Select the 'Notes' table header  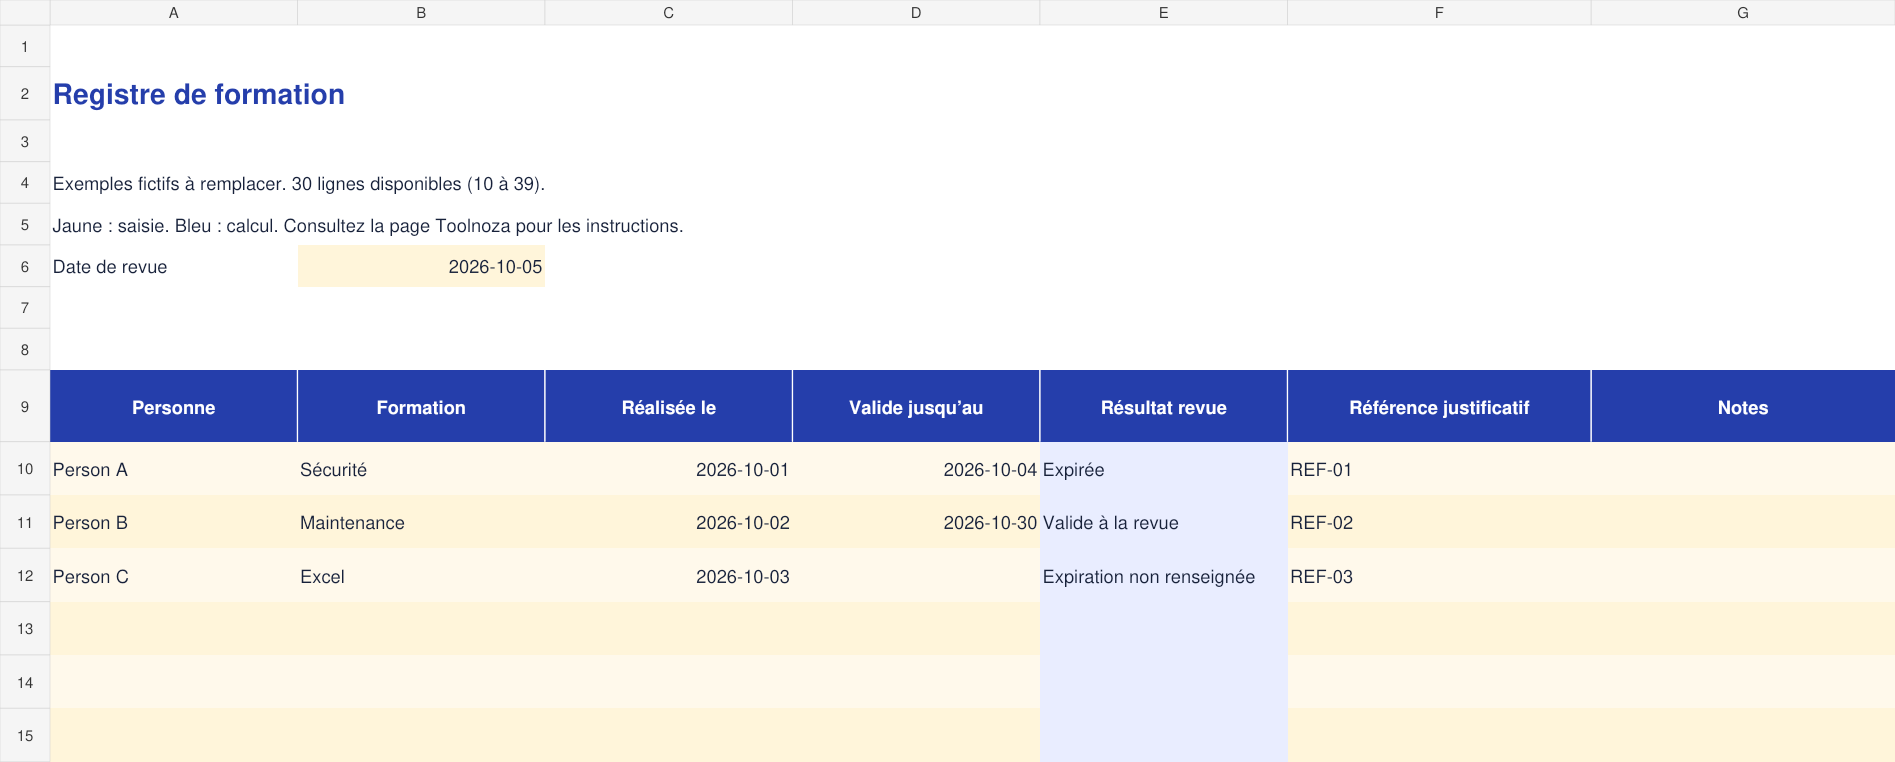pyautogui.click(x=1743, y=407)
